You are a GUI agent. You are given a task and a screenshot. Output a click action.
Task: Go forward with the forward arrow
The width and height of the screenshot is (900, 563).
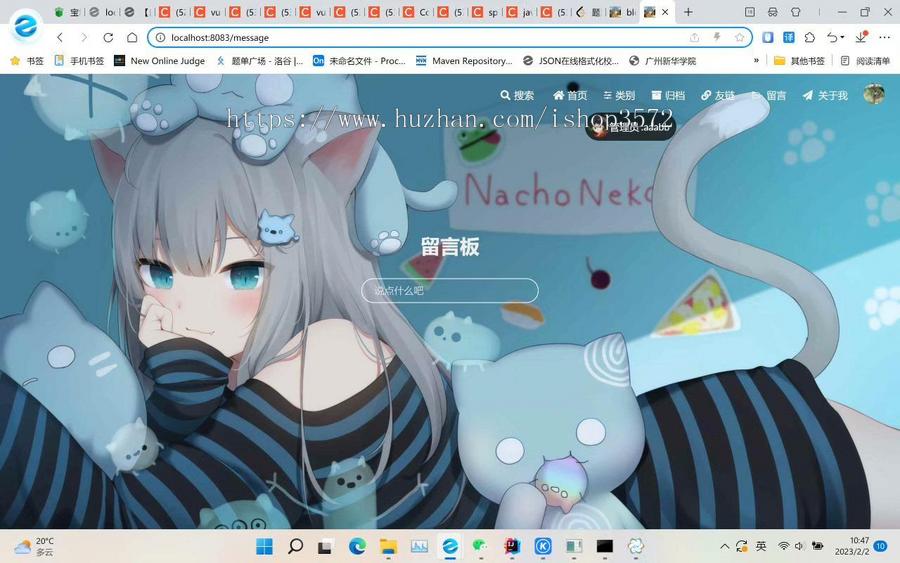[84, 37]
